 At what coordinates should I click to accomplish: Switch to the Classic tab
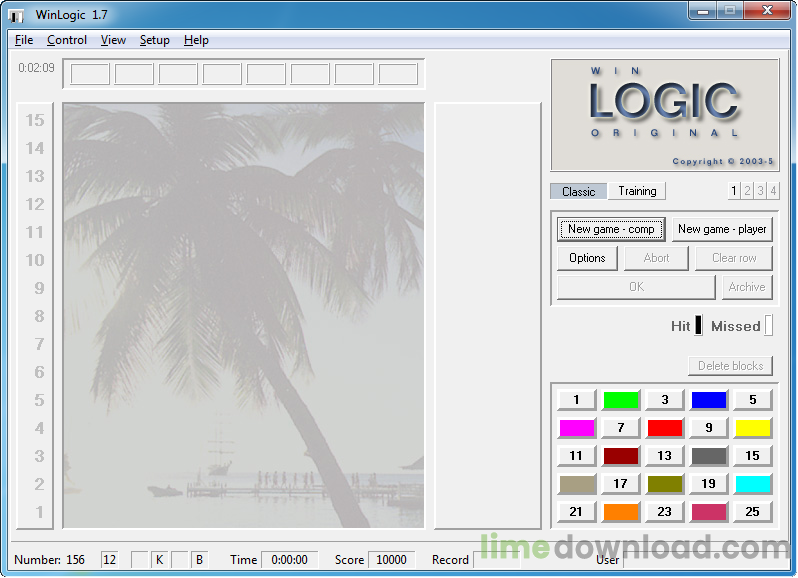pyautogui.click(x=579, y=191)
